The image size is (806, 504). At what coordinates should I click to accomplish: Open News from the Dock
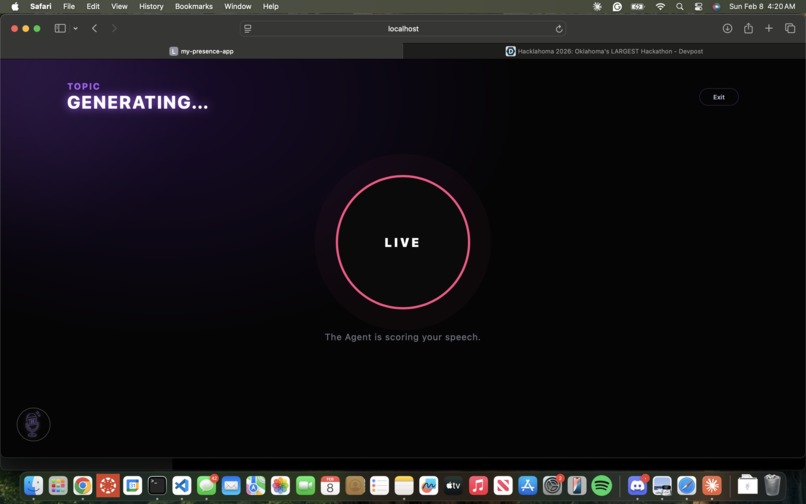click(503, 485)
